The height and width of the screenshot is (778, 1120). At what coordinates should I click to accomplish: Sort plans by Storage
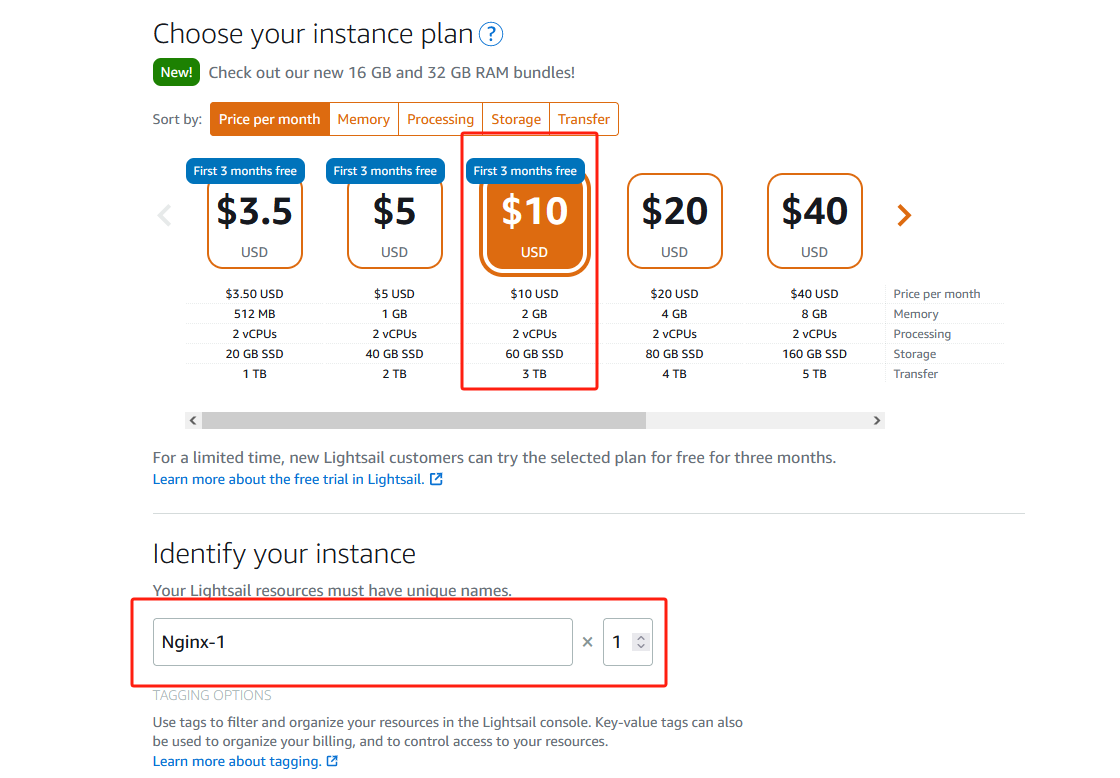pyautogui.click(x=516, y=119)
